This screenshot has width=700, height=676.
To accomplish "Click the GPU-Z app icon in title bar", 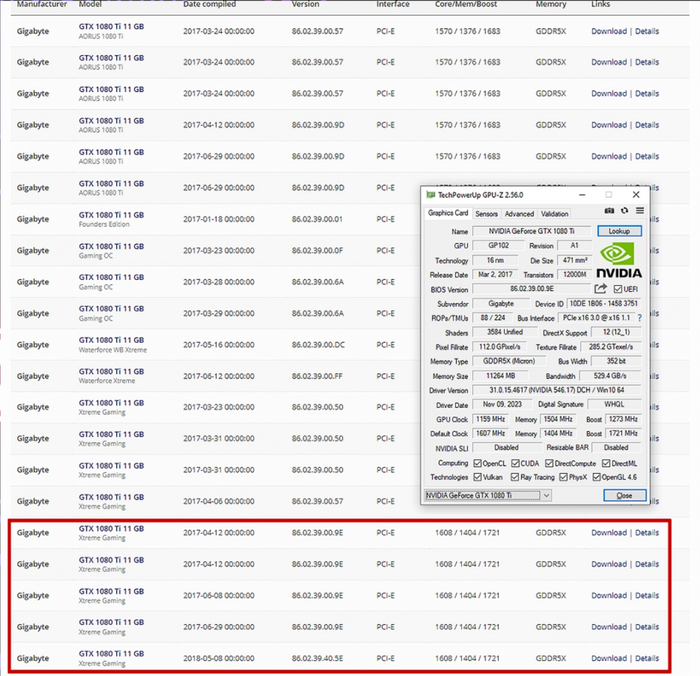I will click(430, 195).
